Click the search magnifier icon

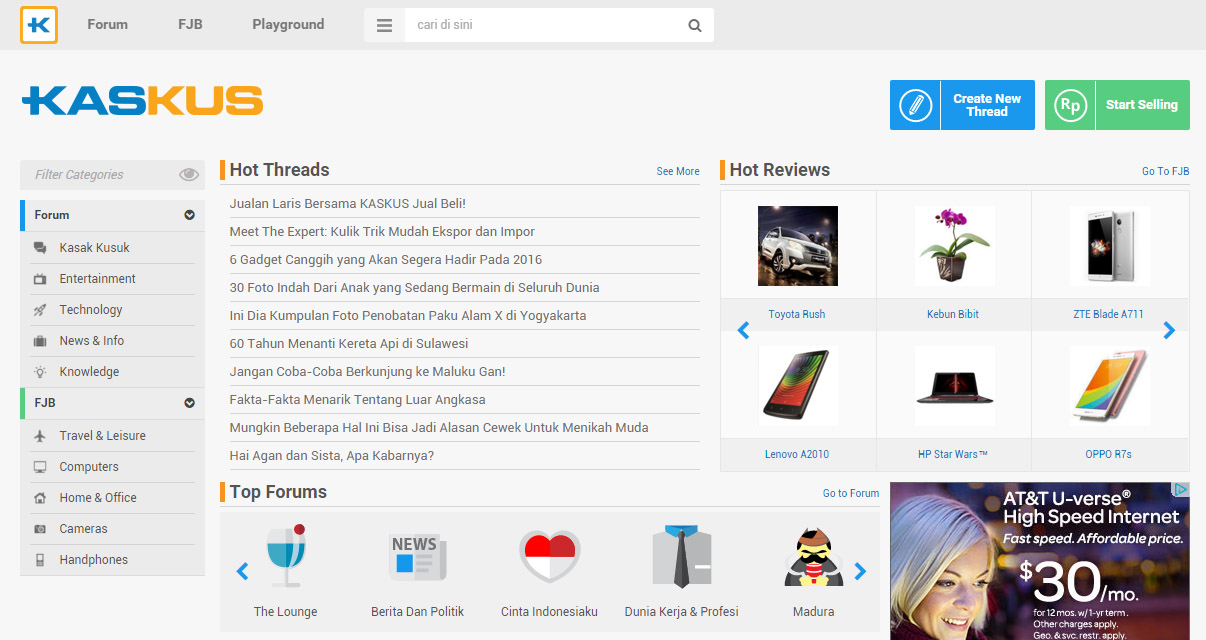(x=695, y=26)
